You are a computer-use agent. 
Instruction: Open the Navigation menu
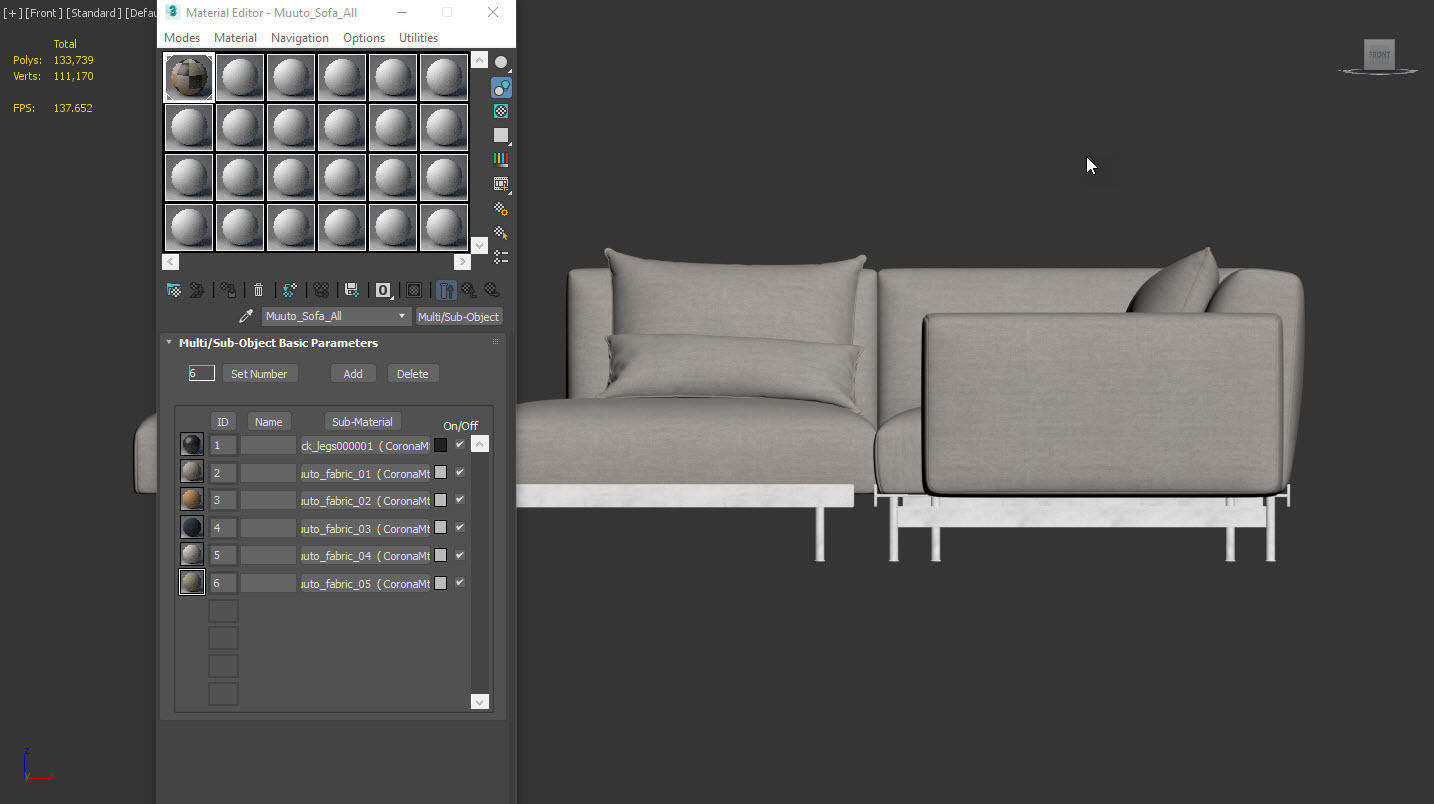pyautogui.click(x=300, y=38)
